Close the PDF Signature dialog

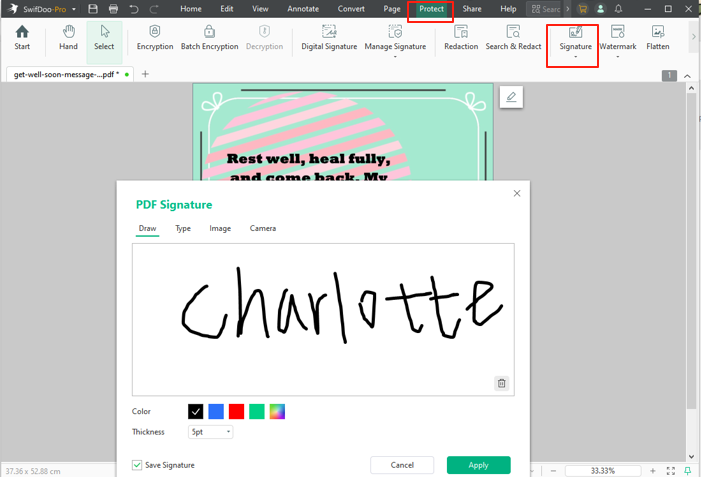[517, 193]
